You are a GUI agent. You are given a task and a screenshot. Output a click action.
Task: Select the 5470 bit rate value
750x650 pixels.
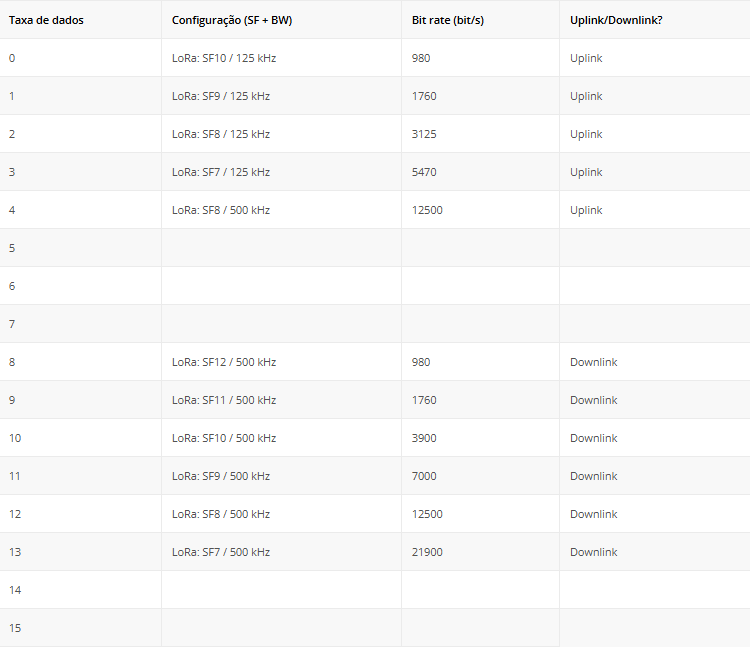pyautogui.click(x=424, y=172)
